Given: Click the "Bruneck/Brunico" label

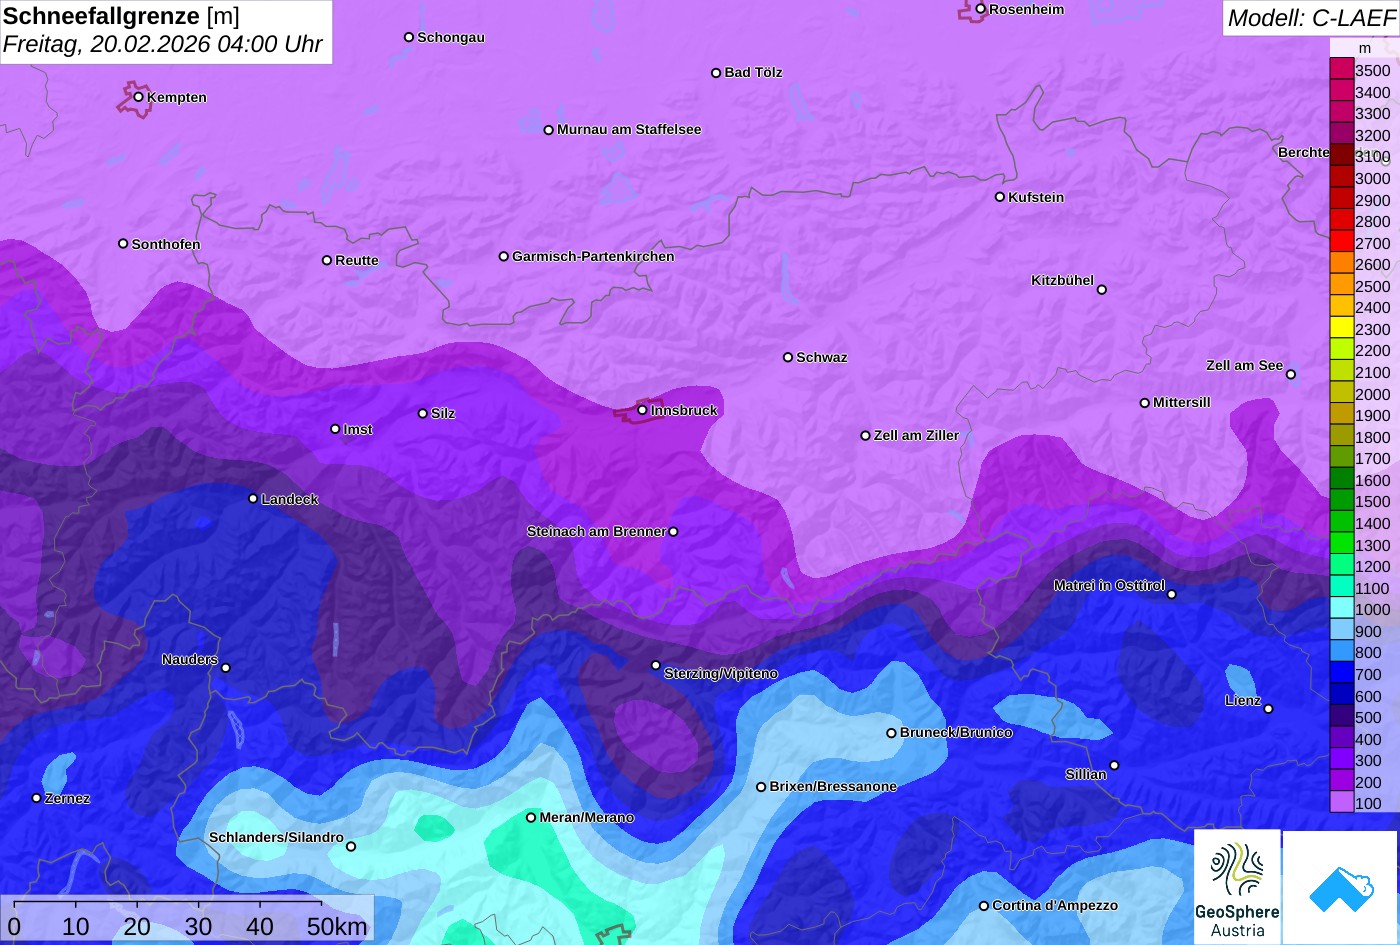Looking at the screenshot, I should click(x=956, y=732).
